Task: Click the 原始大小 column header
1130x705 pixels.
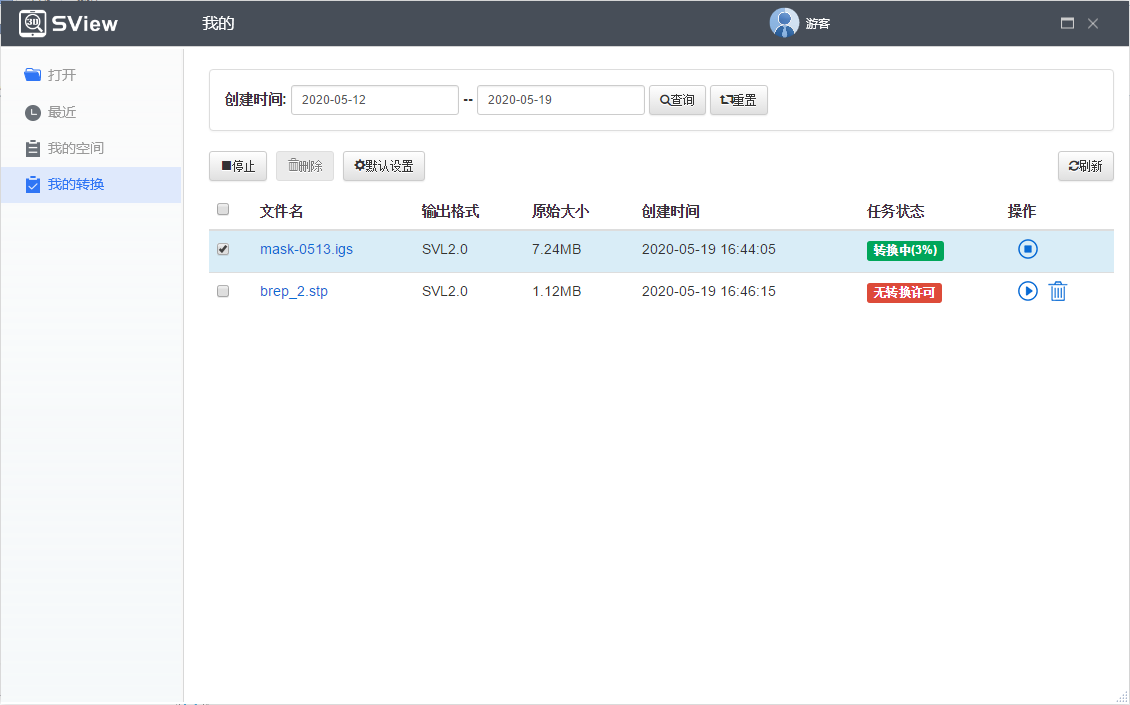Action: [561, 211]
